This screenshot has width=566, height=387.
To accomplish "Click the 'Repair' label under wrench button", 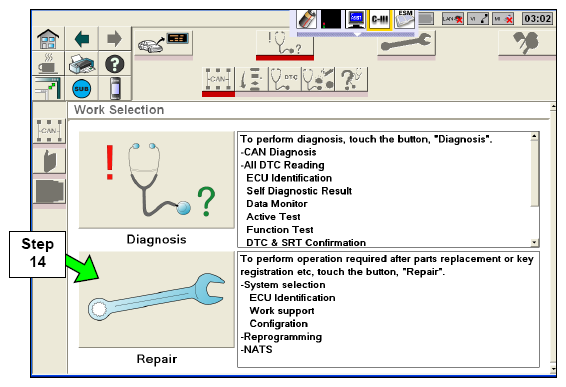I will 157,359.
